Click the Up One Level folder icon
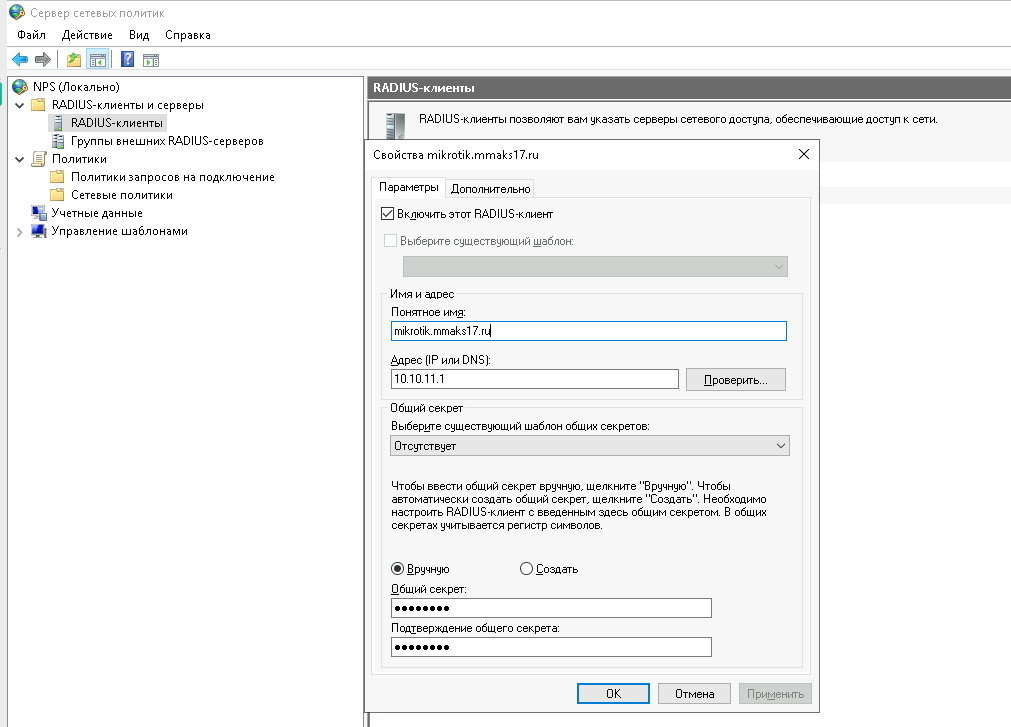 click(x=74, y=59)
